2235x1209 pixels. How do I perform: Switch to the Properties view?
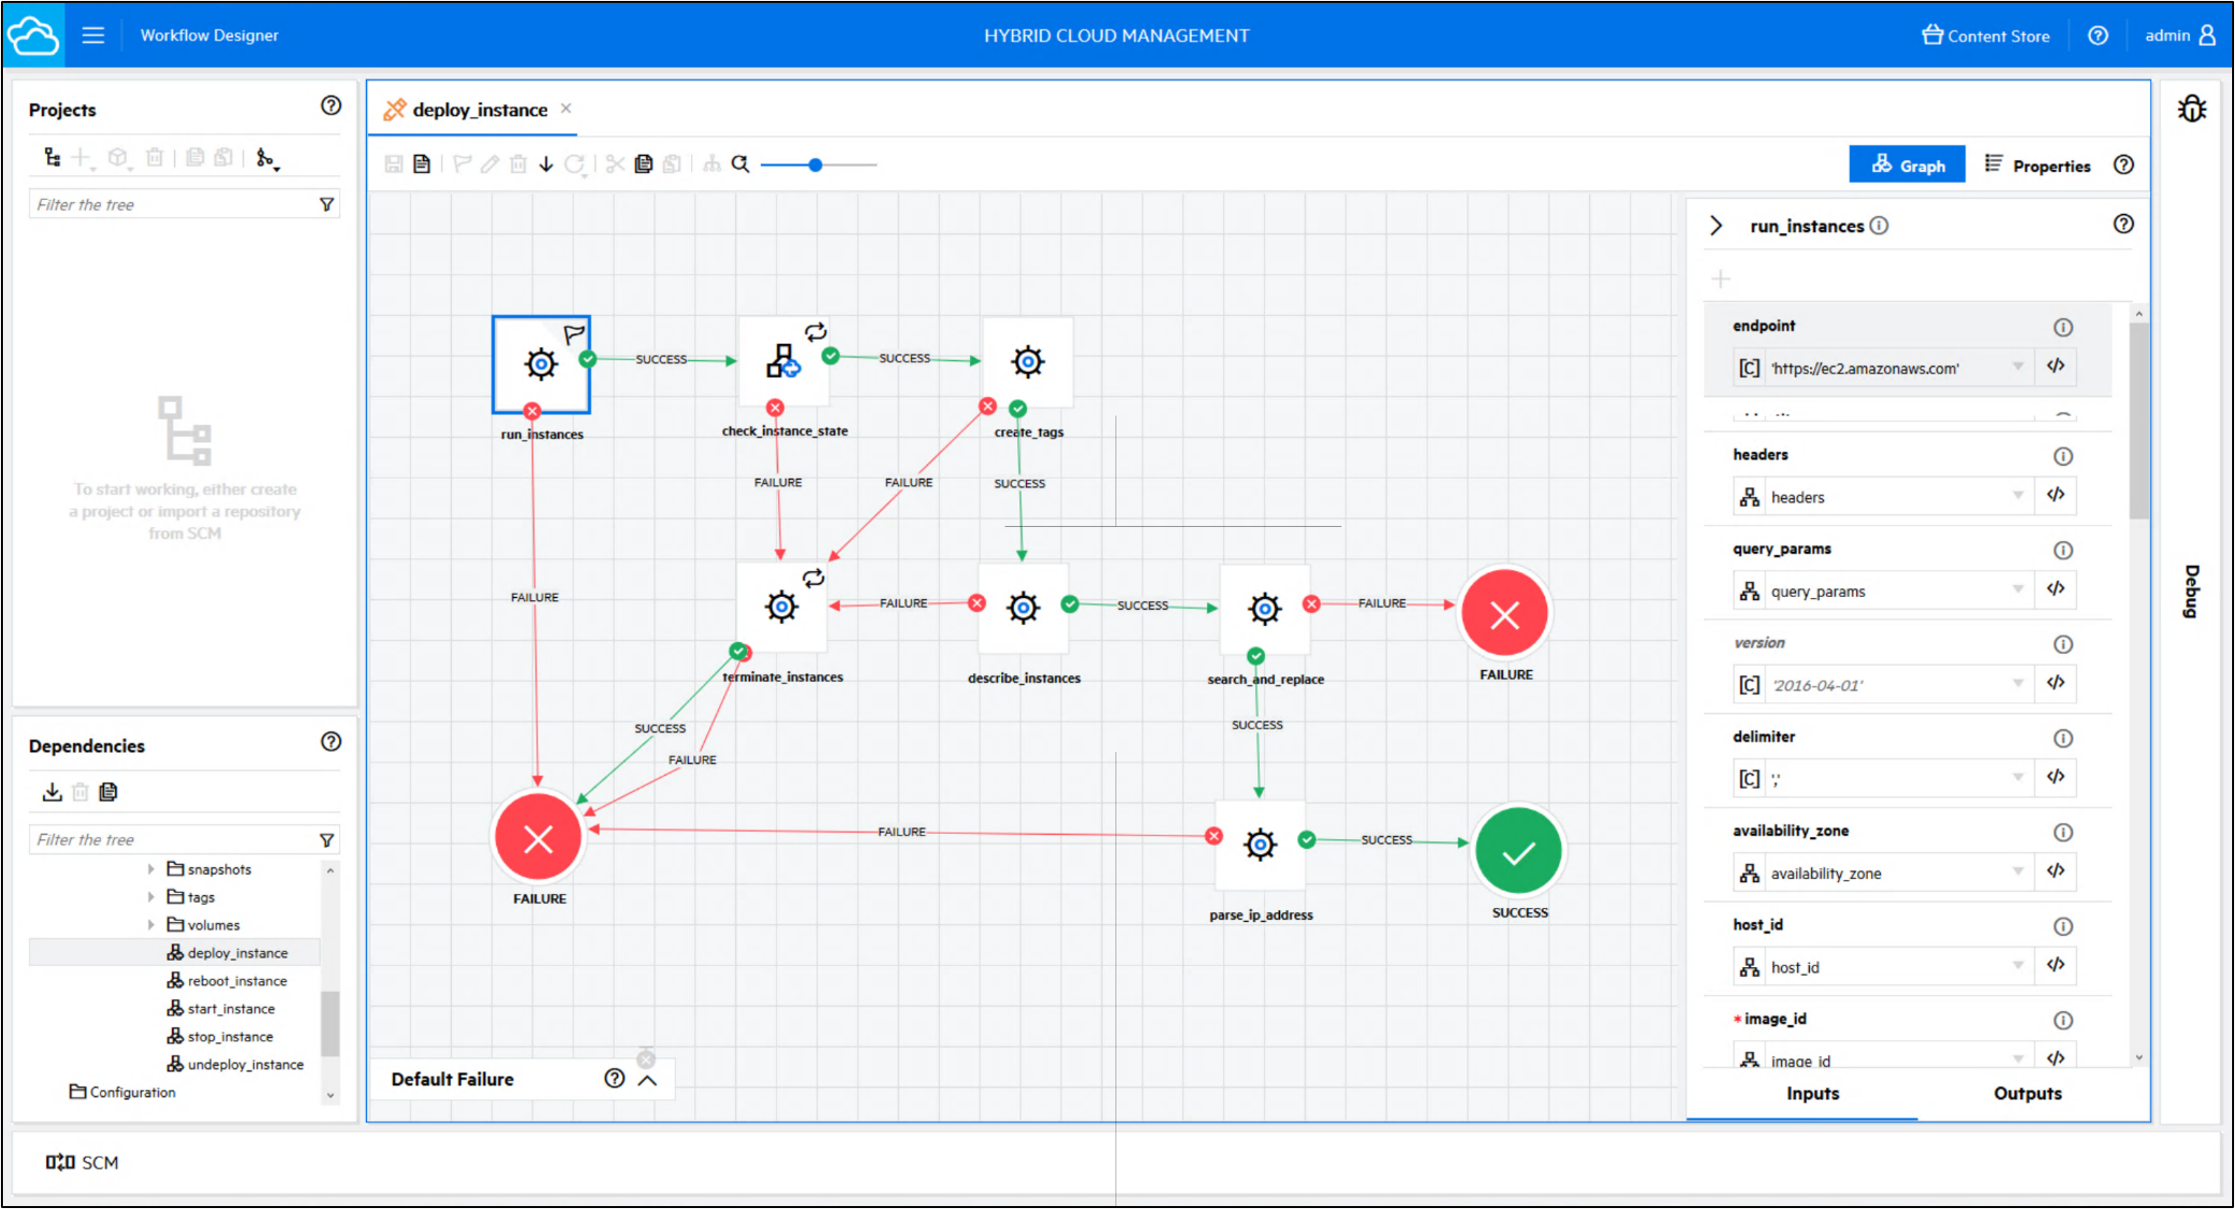(2037, 165)
